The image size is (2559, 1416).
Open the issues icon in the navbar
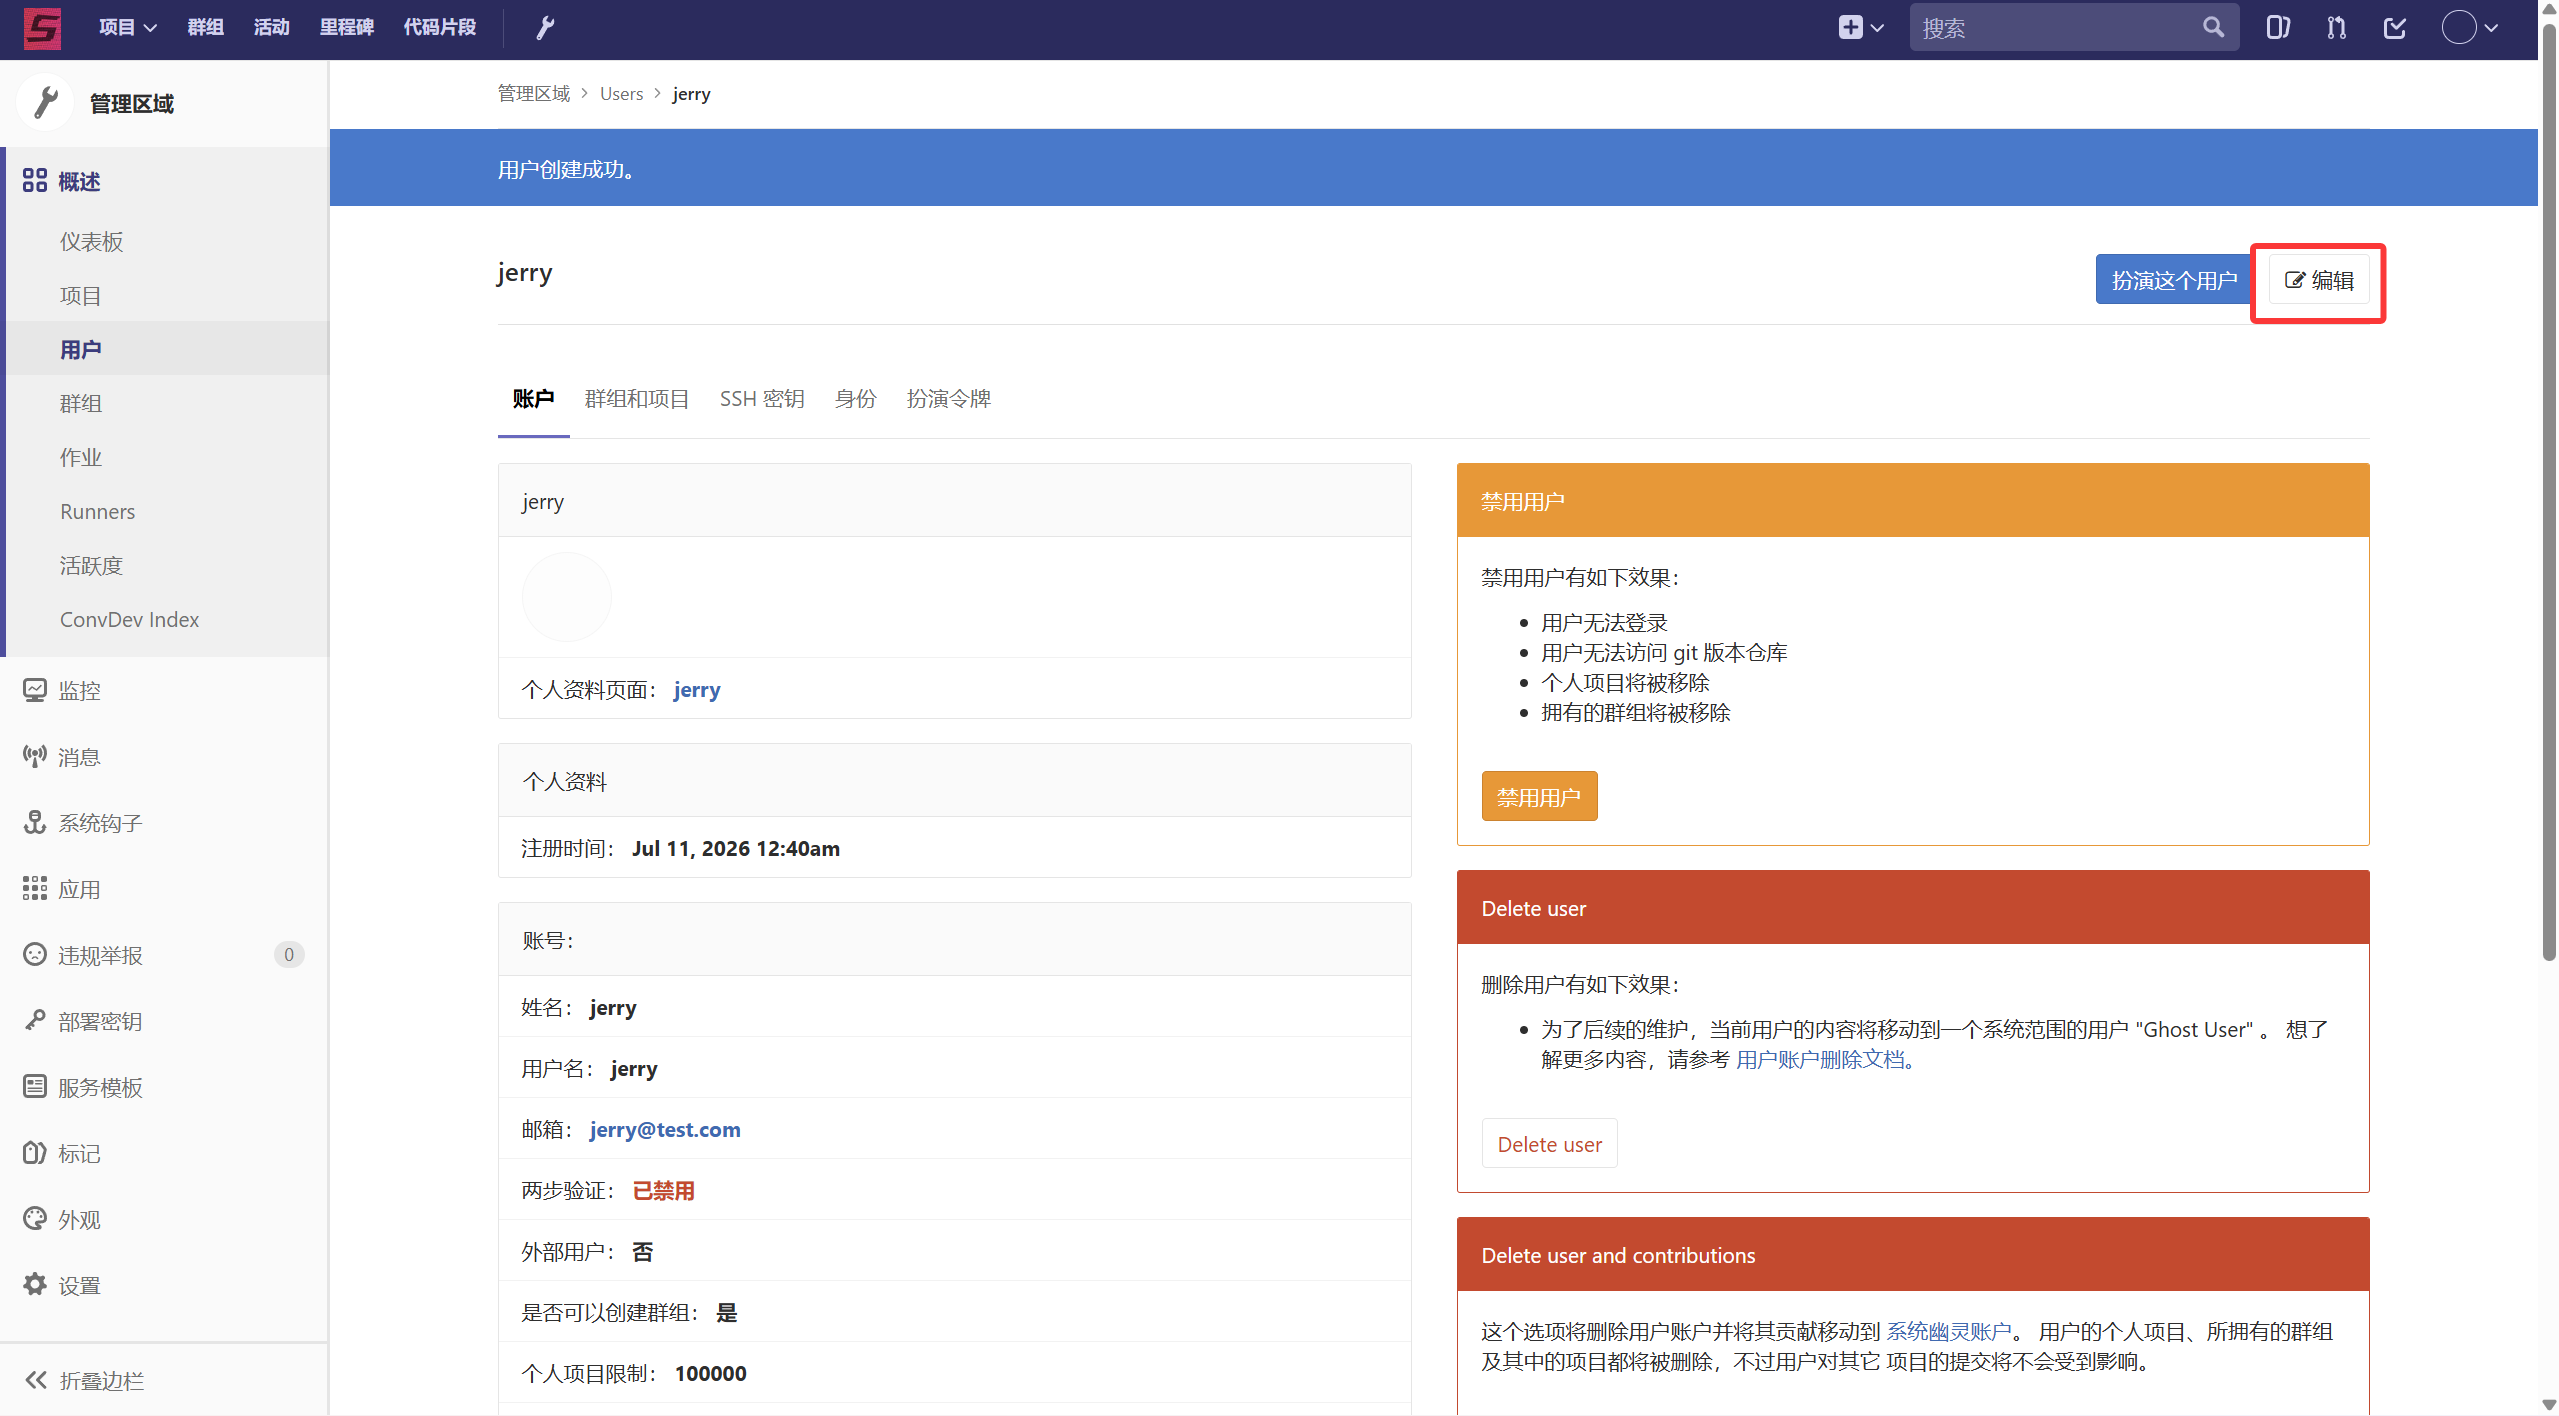2278,28
